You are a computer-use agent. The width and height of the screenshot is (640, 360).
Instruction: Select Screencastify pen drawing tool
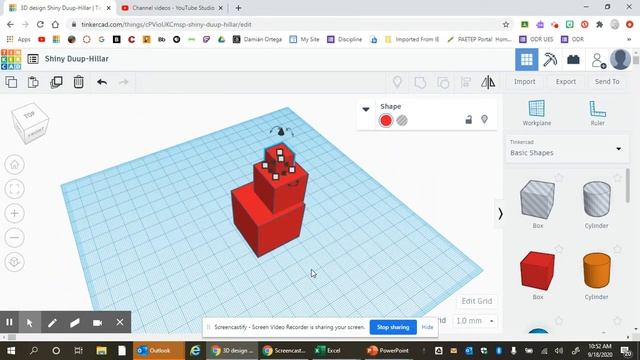coord(52,322)
